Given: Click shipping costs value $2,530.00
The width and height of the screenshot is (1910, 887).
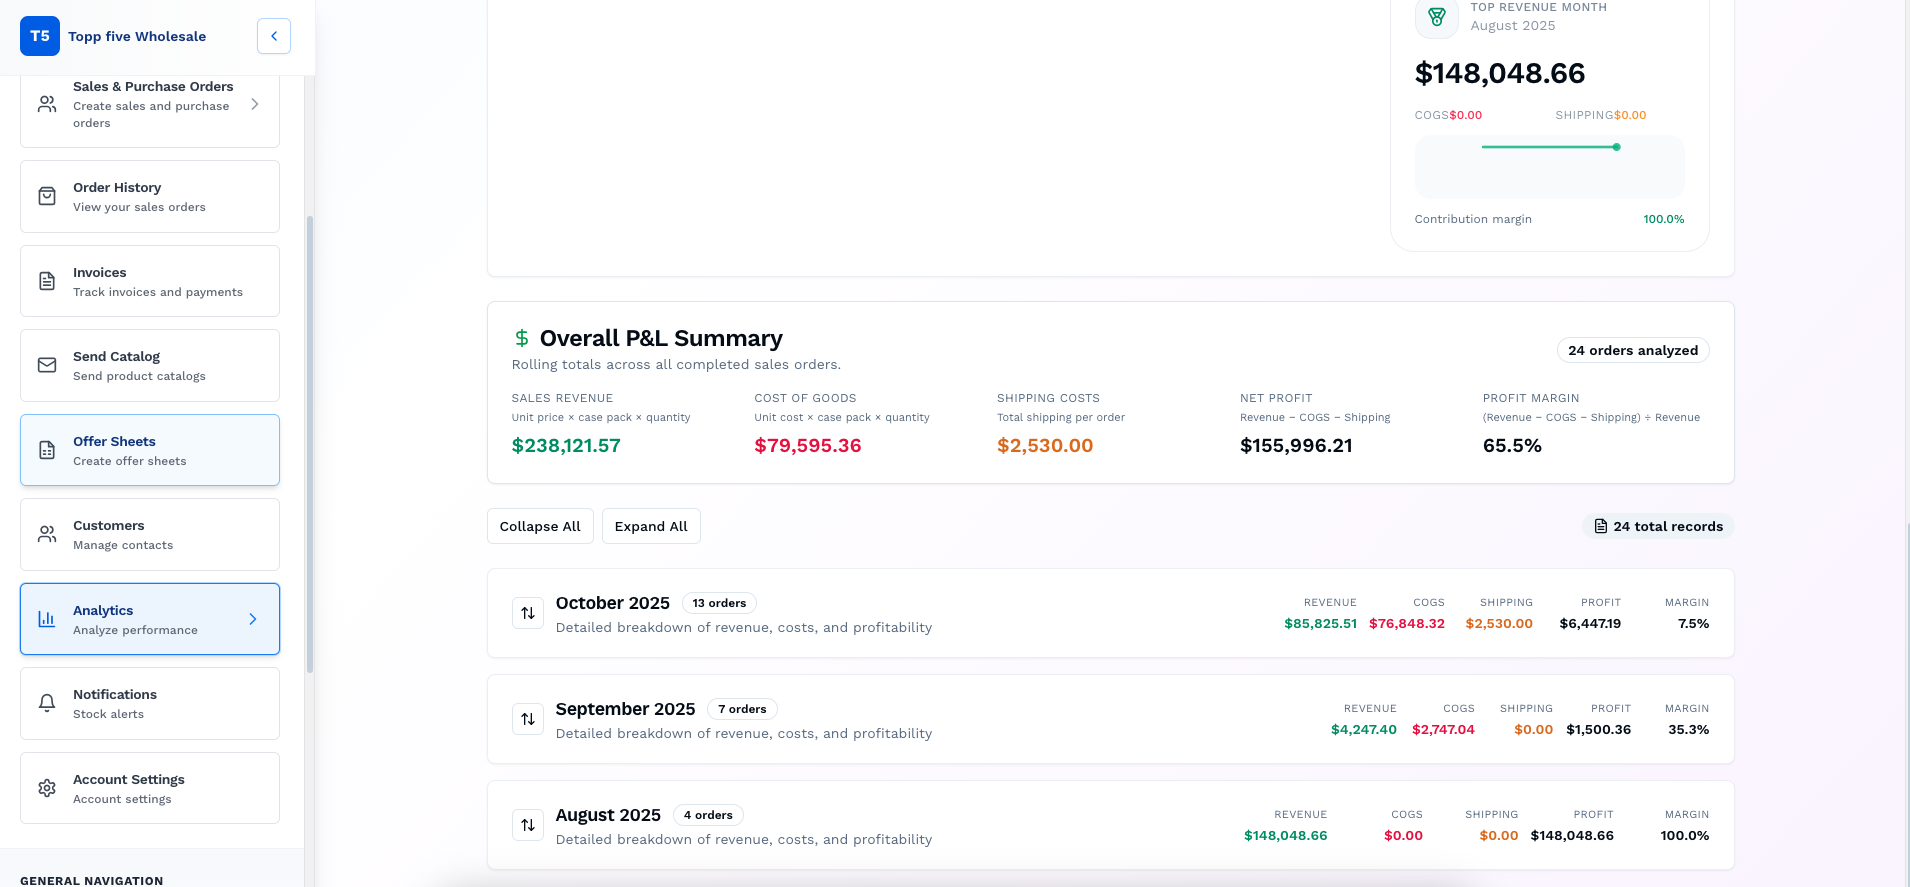Looking at the screenshot, I should point(1045,446).
